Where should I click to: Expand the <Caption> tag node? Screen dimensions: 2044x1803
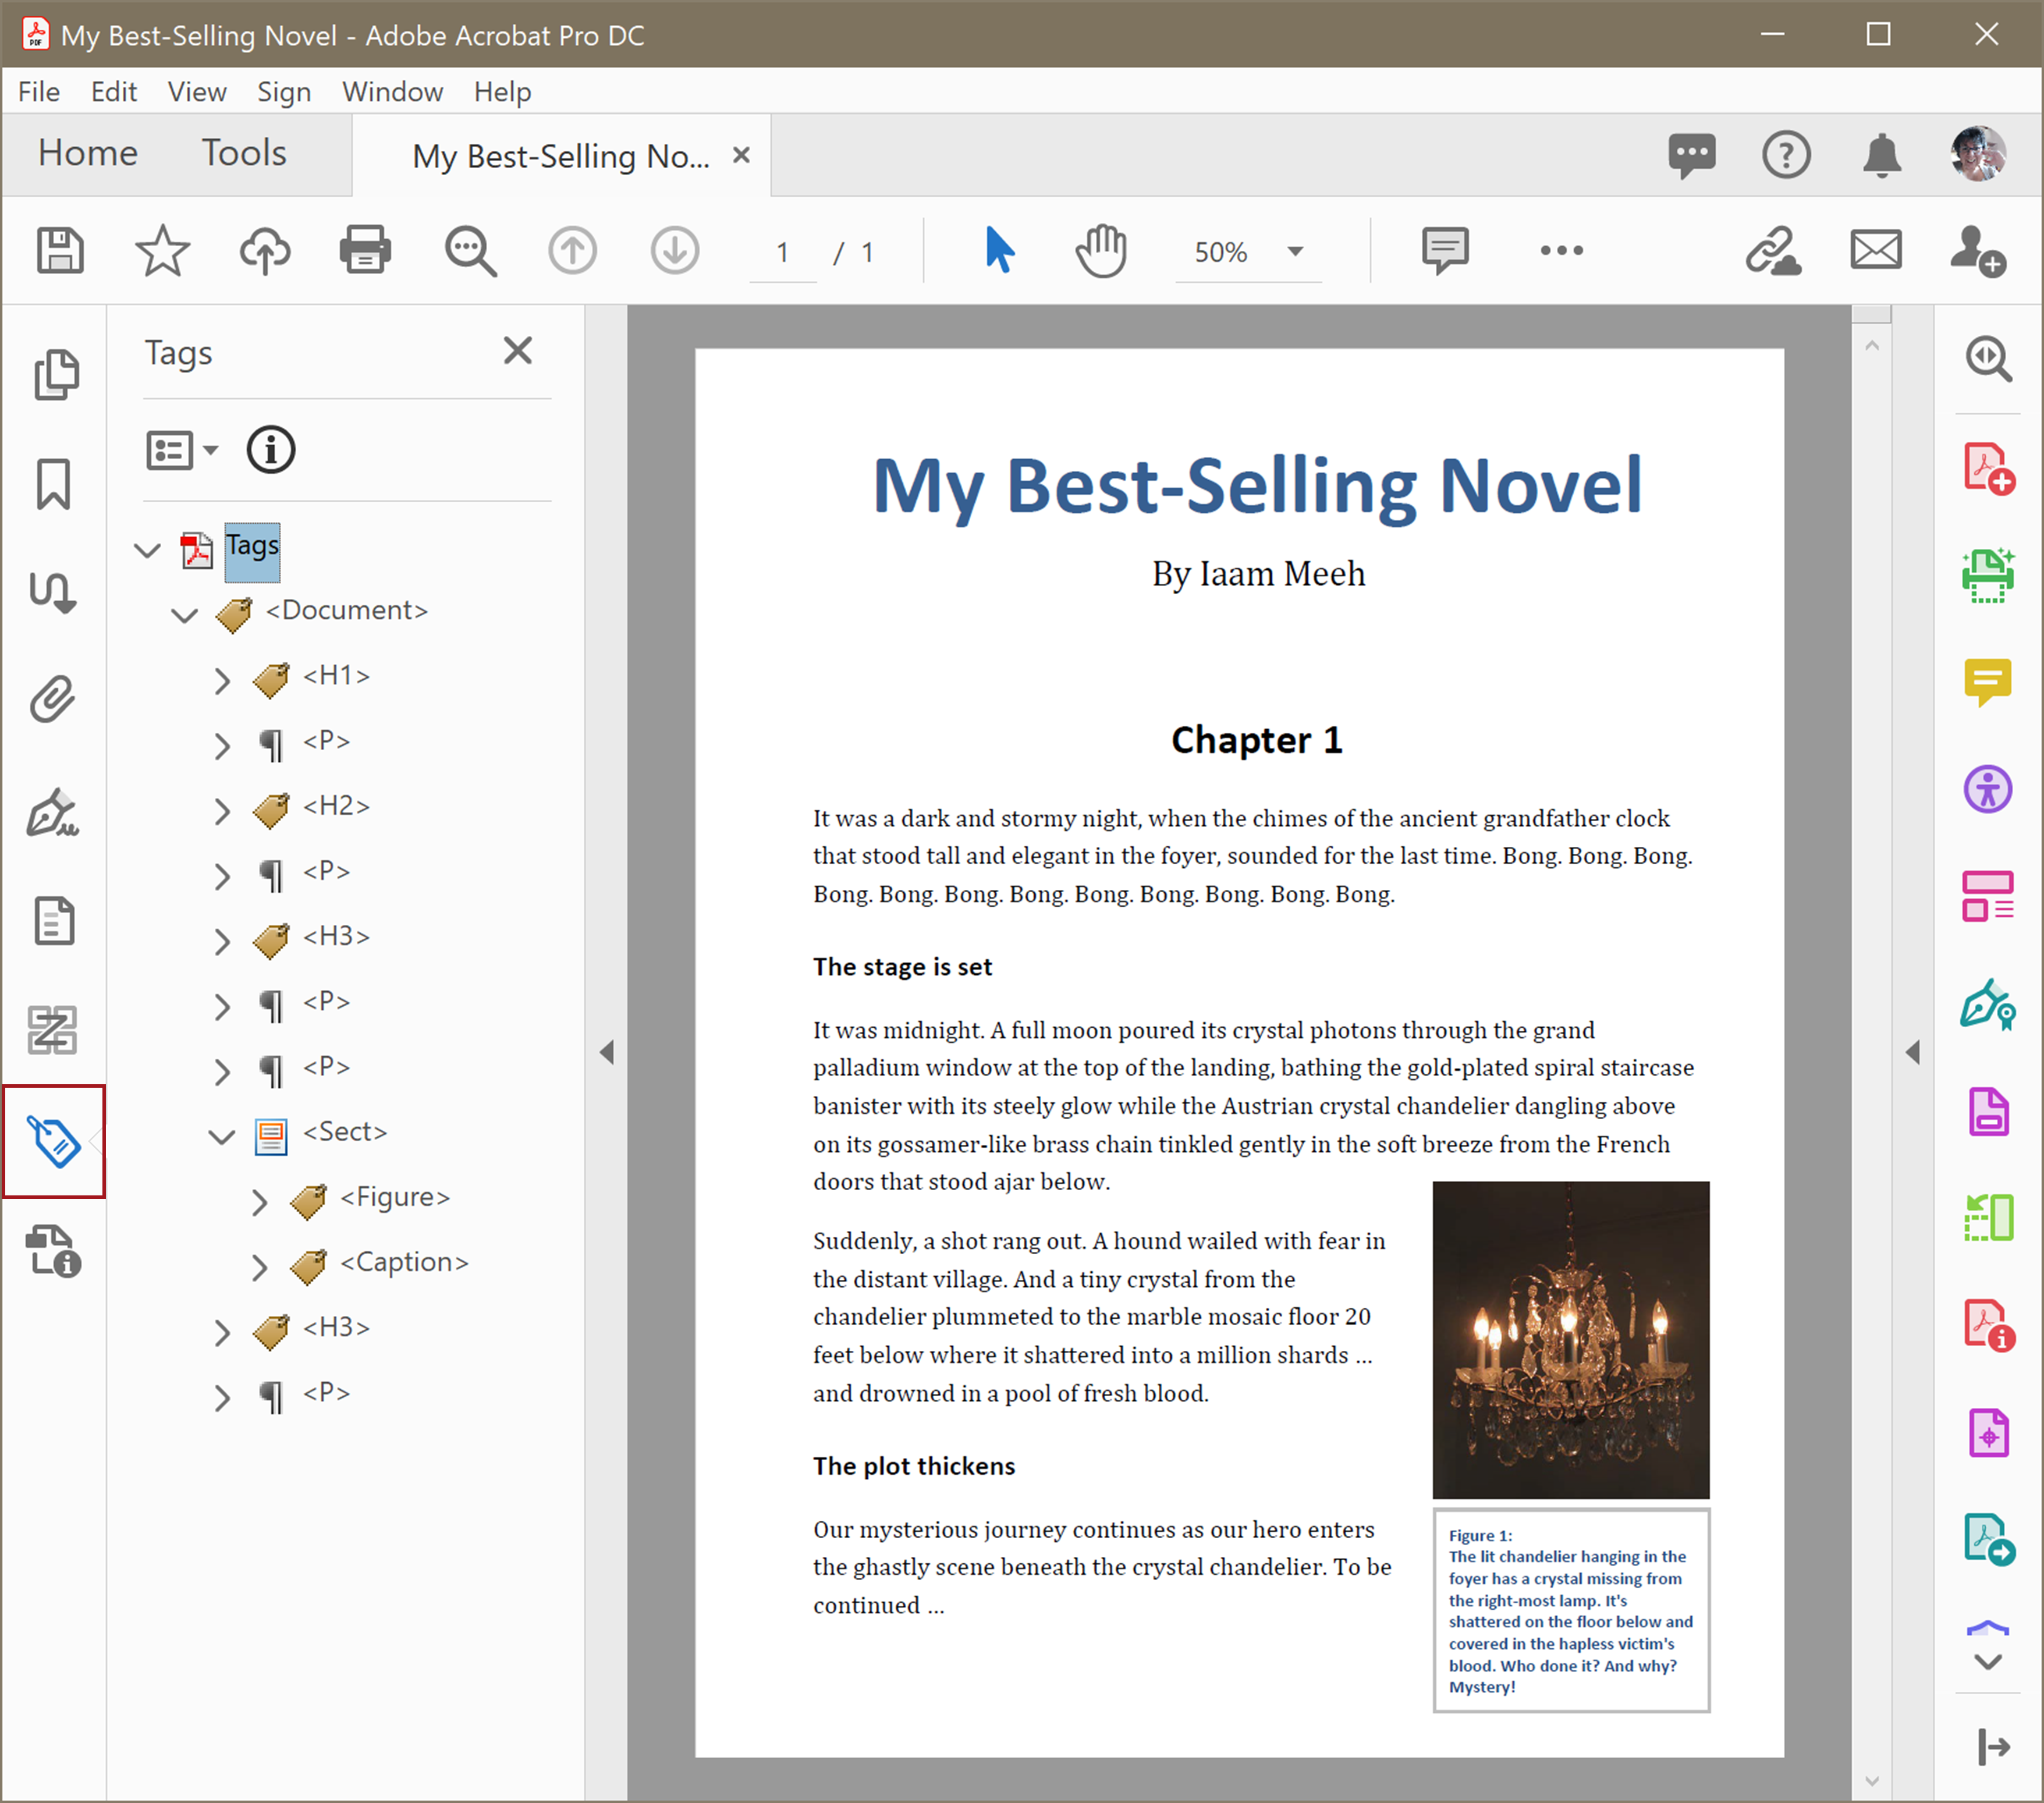(259, 1267)
